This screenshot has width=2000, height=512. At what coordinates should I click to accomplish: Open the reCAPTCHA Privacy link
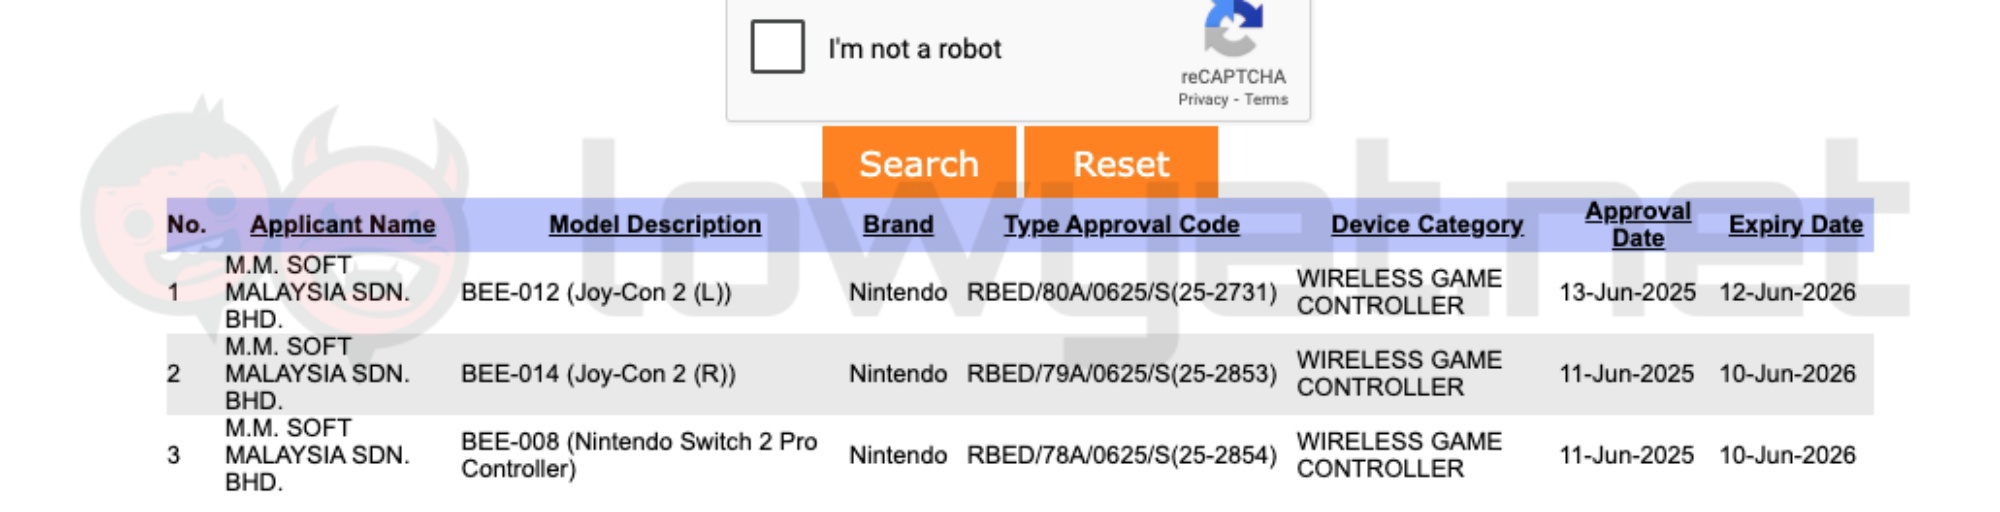1202,99
